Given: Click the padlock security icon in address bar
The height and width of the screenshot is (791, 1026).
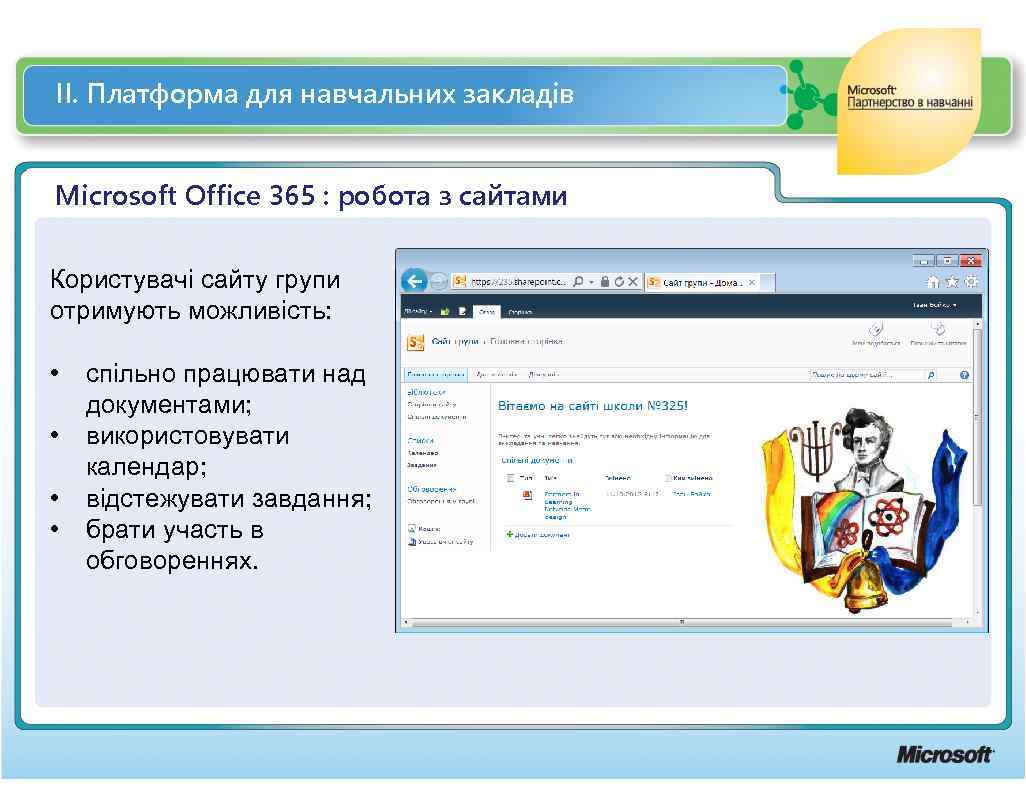Looking at the screenshot, I should 605,281.
